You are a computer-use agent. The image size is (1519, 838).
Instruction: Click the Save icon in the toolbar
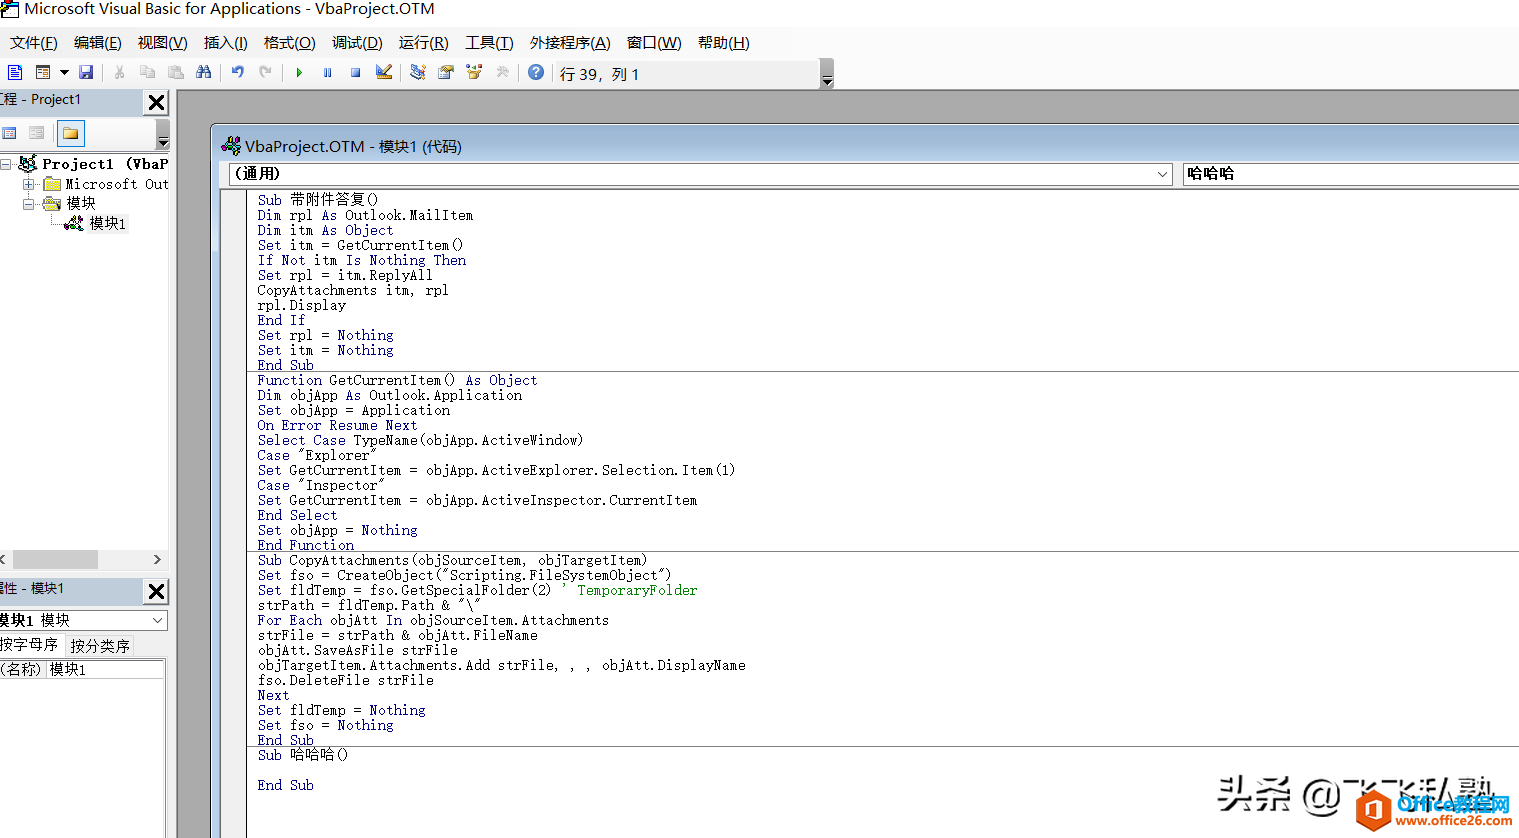tap(86, 72)
